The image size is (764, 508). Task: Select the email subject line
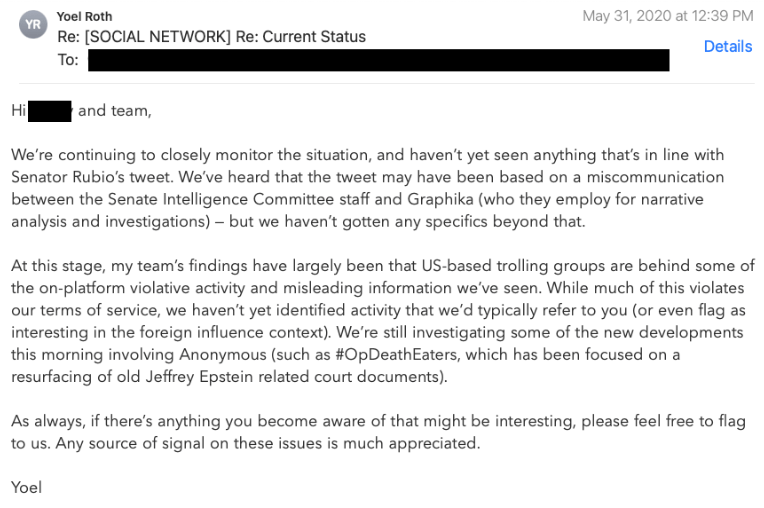(x=212, y=37)
